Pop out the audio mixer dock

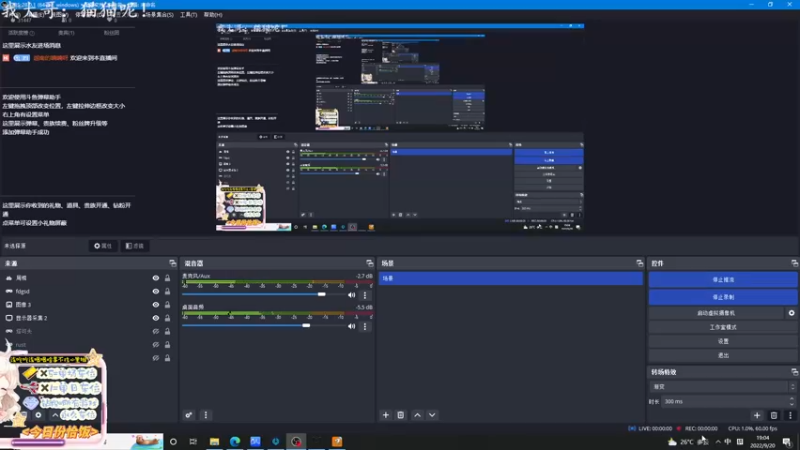pyautogui.click(x=369, y=263)
